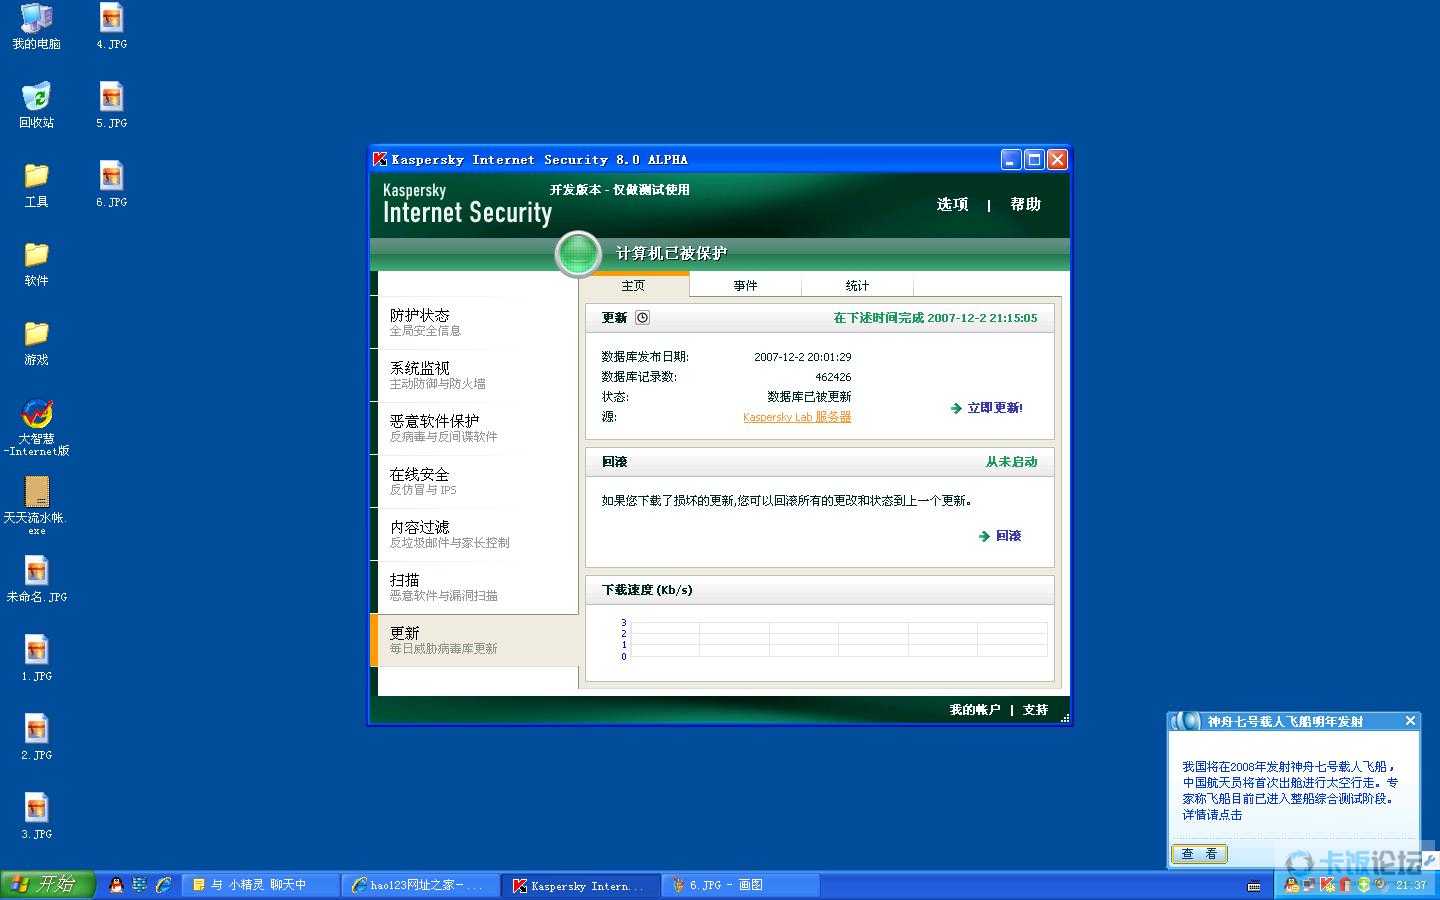Switch to the 主页 tab

(x=634, y=286)
